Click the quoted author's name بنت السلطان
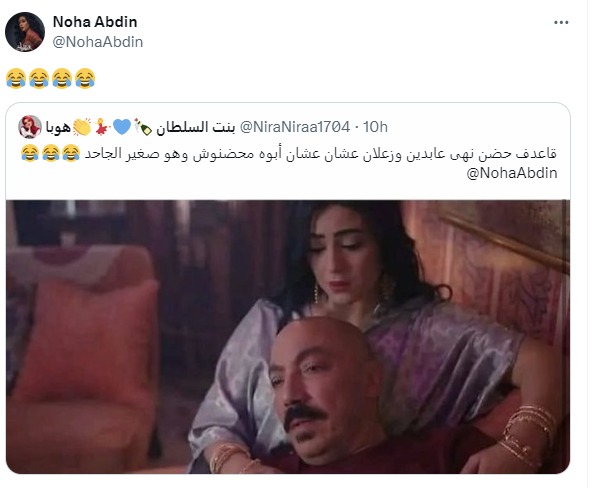This screenshot has width=605, height=488. 195,127
